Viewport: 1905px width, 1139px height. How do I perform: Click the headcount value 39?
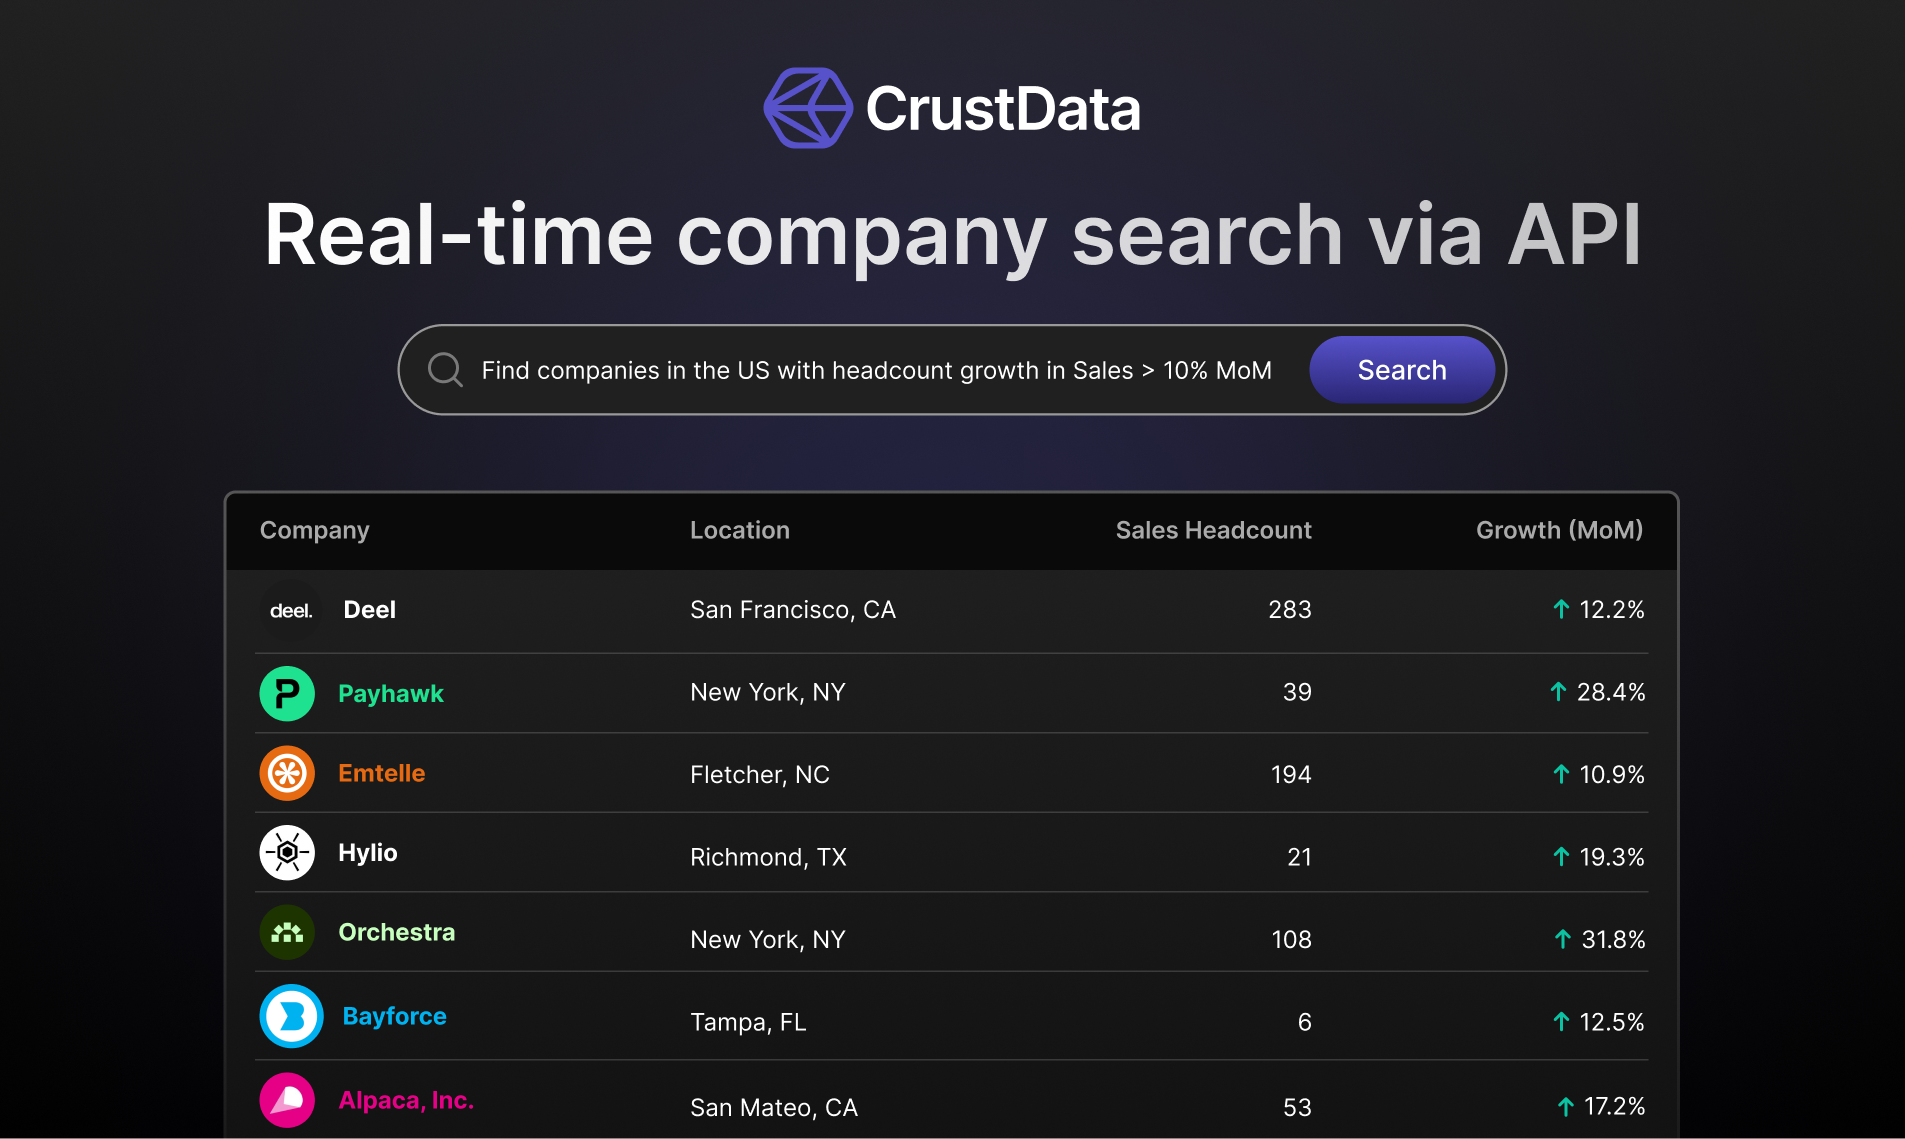[1297, 692]
